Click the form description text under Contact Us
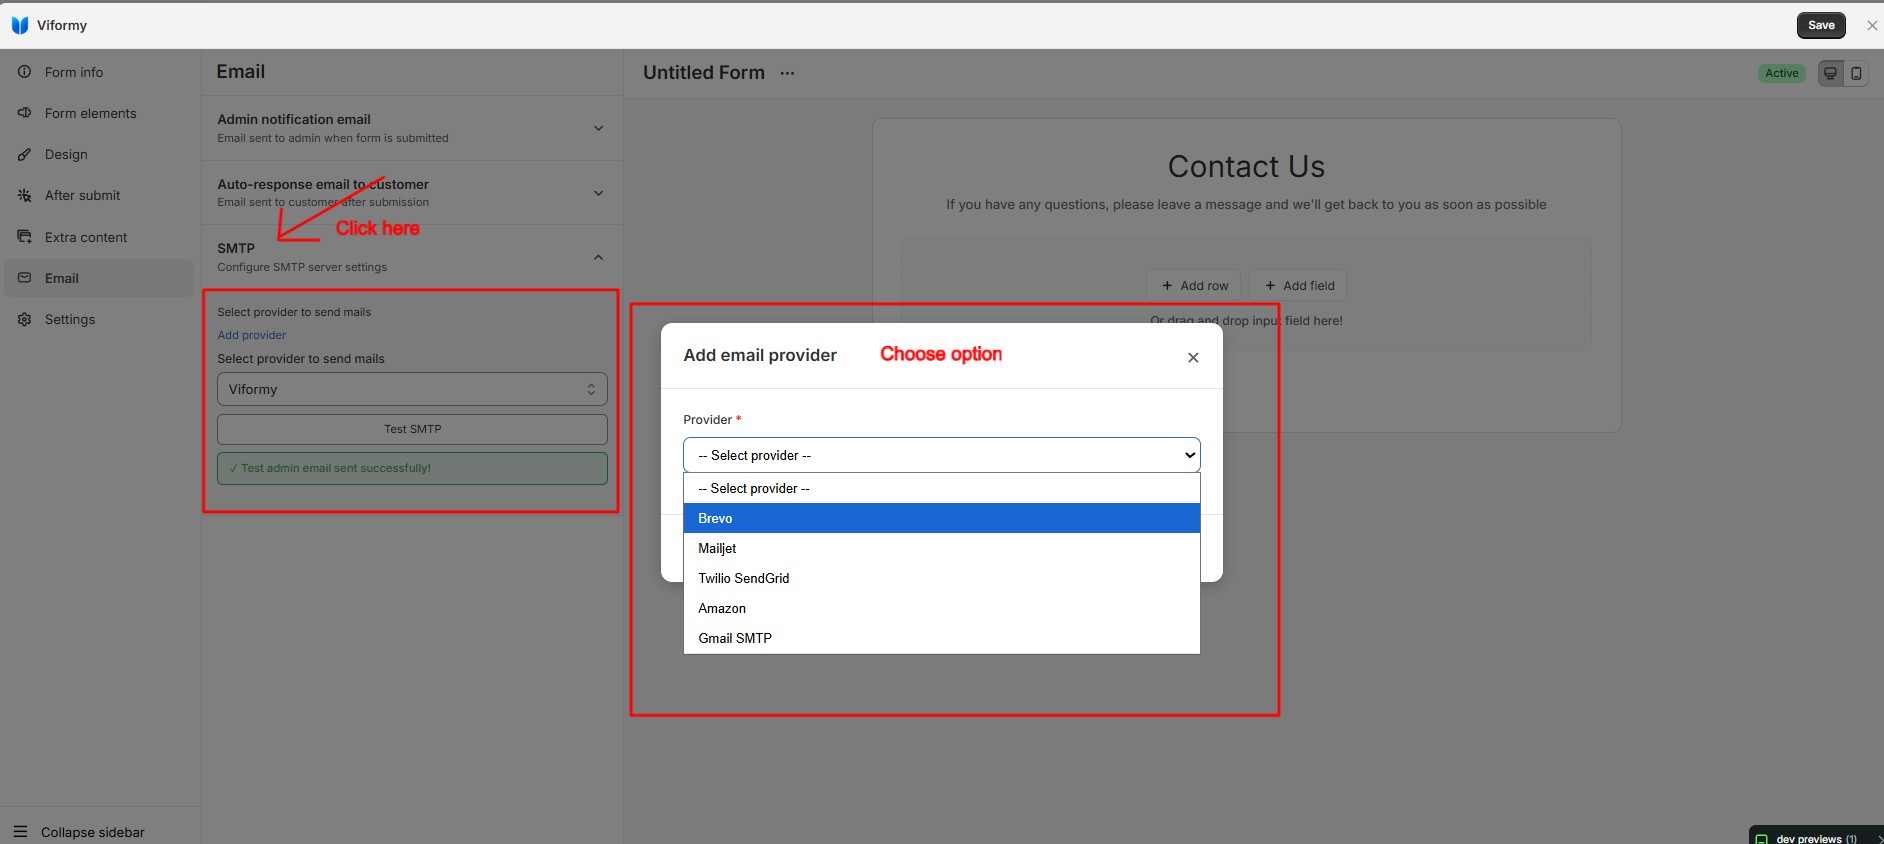1884x844 pixels. pyautogui.click(x=1246, y=204)
